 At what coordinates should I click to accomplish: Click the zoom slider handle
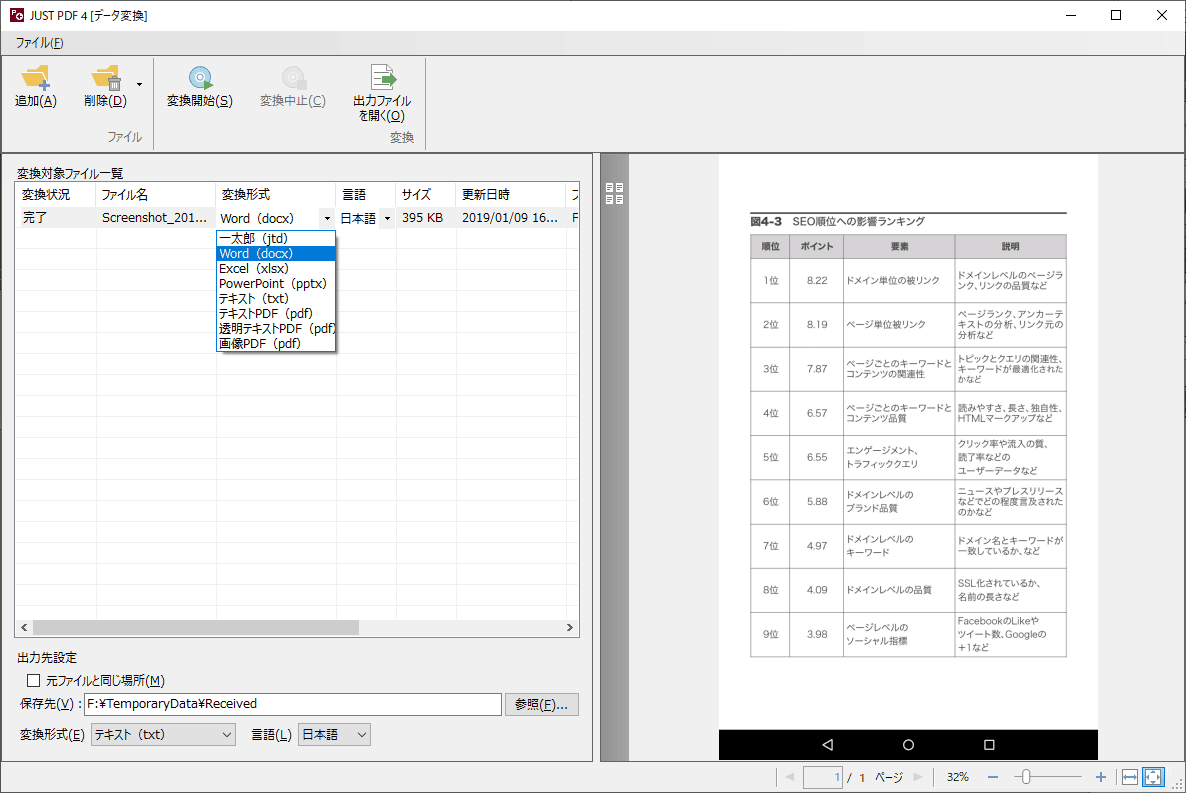(x=1026, y=777)
